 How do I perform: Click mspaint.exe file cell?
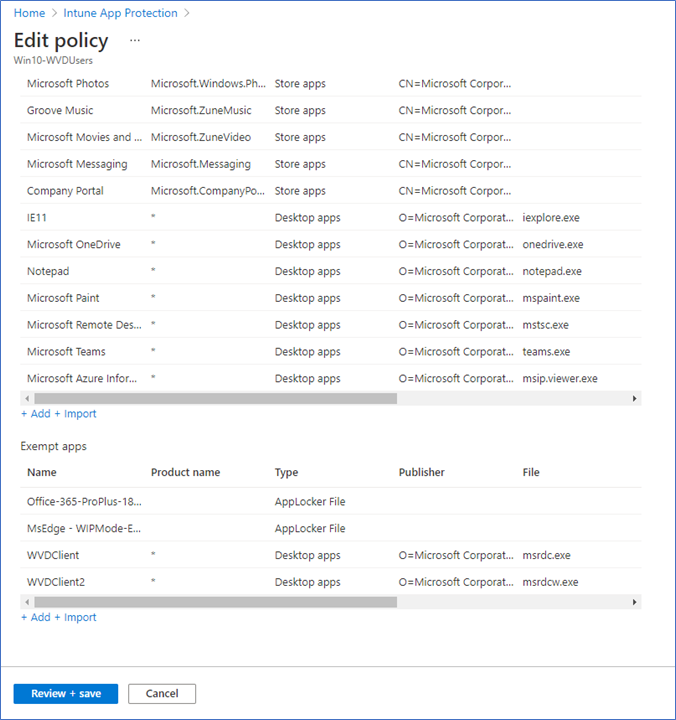tap(551, 298)
